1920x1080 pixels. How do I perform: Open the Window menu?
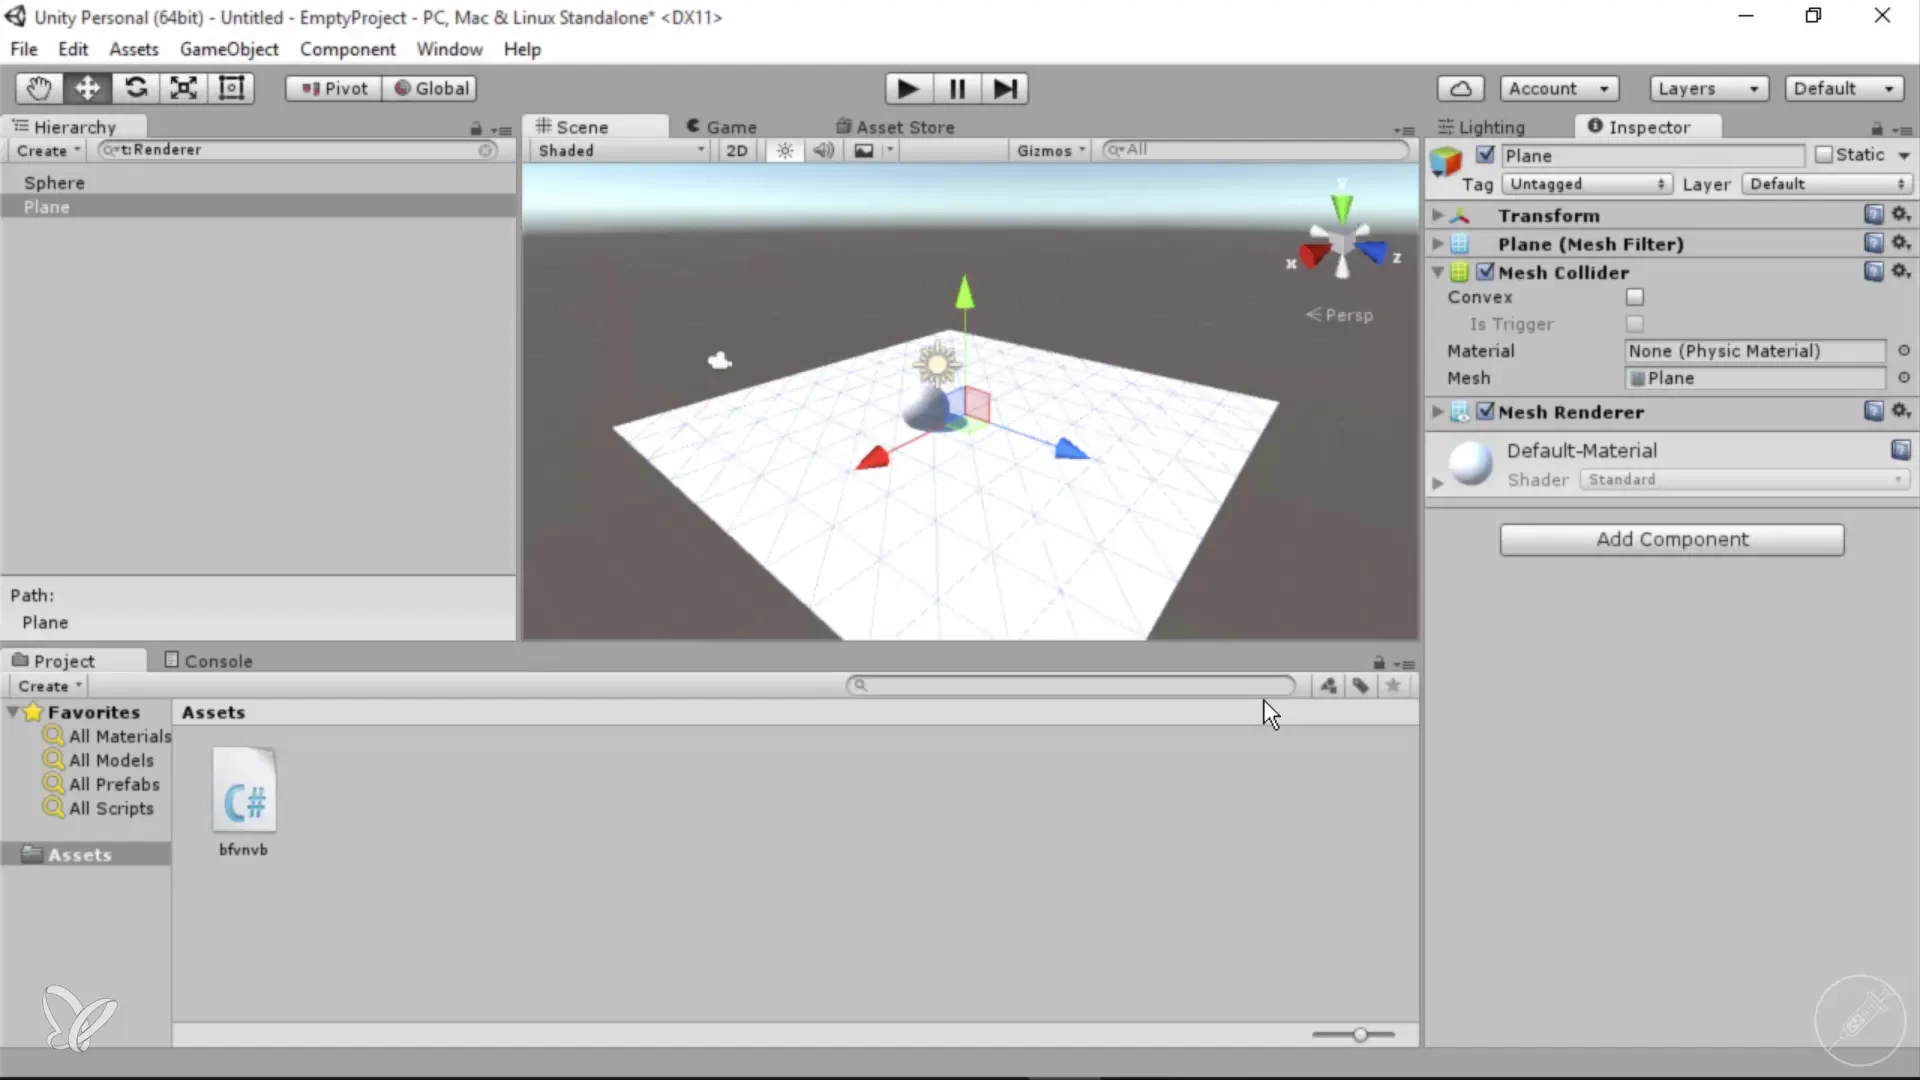pyautogui.click(x=449, y=49)
